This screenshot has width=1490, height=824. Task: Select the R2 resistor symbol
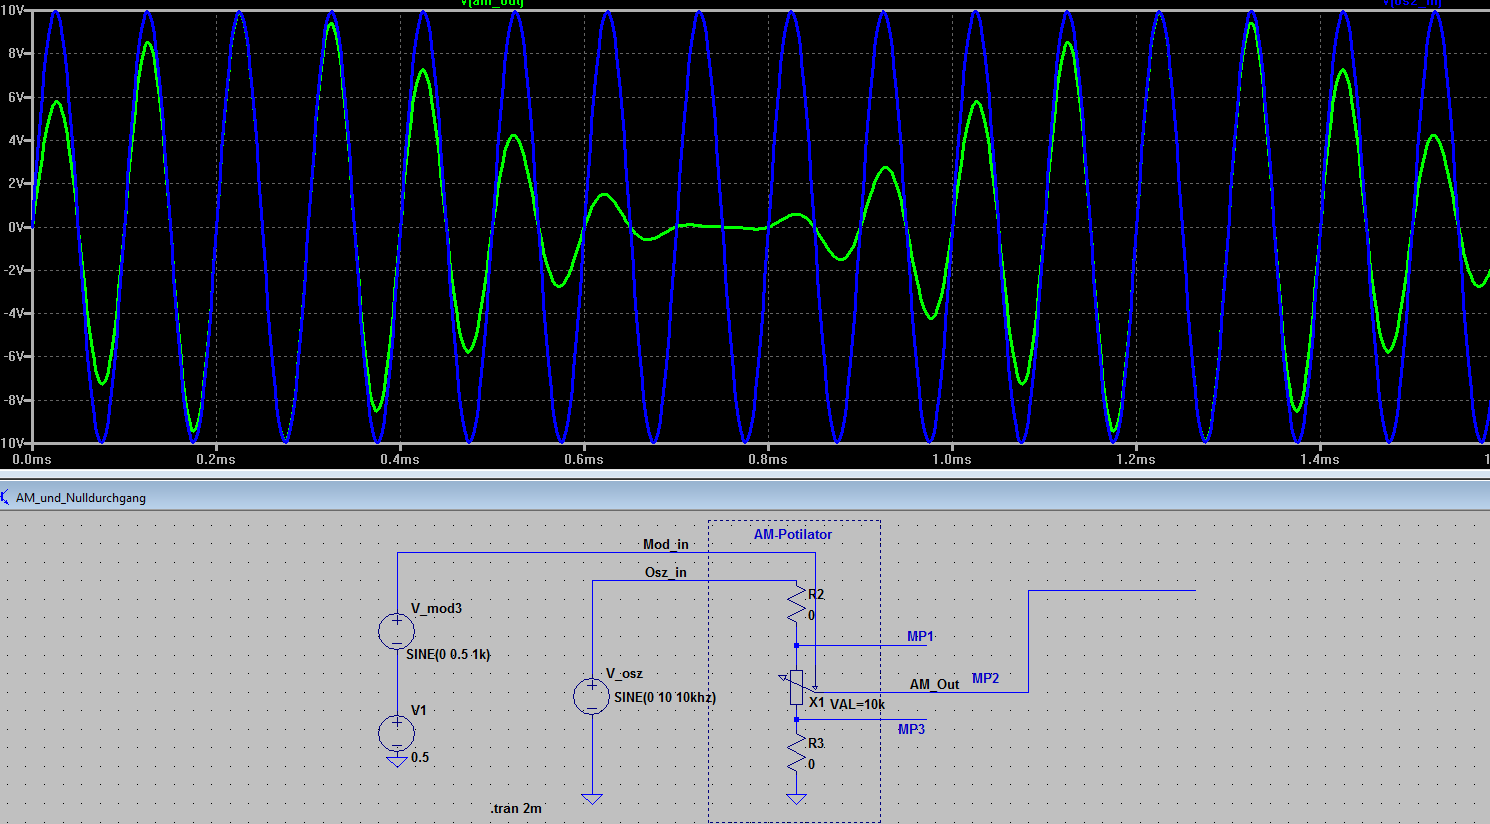797,604
